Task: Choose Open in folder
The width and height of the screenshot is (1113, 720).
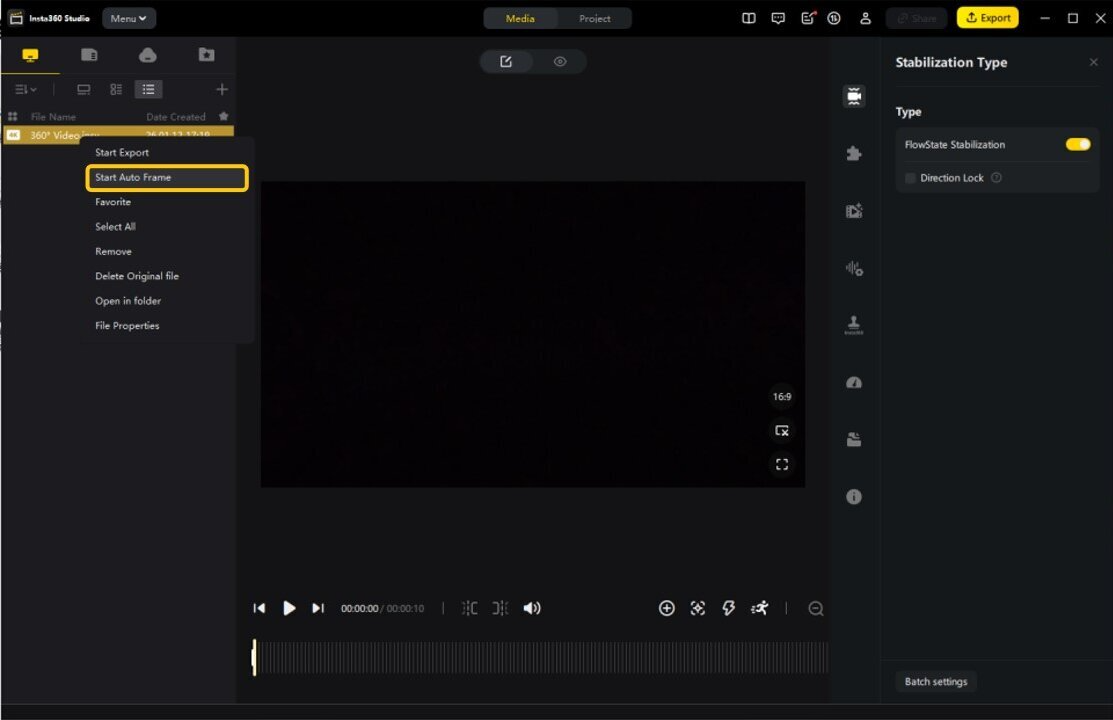Action: click(128, 301)
